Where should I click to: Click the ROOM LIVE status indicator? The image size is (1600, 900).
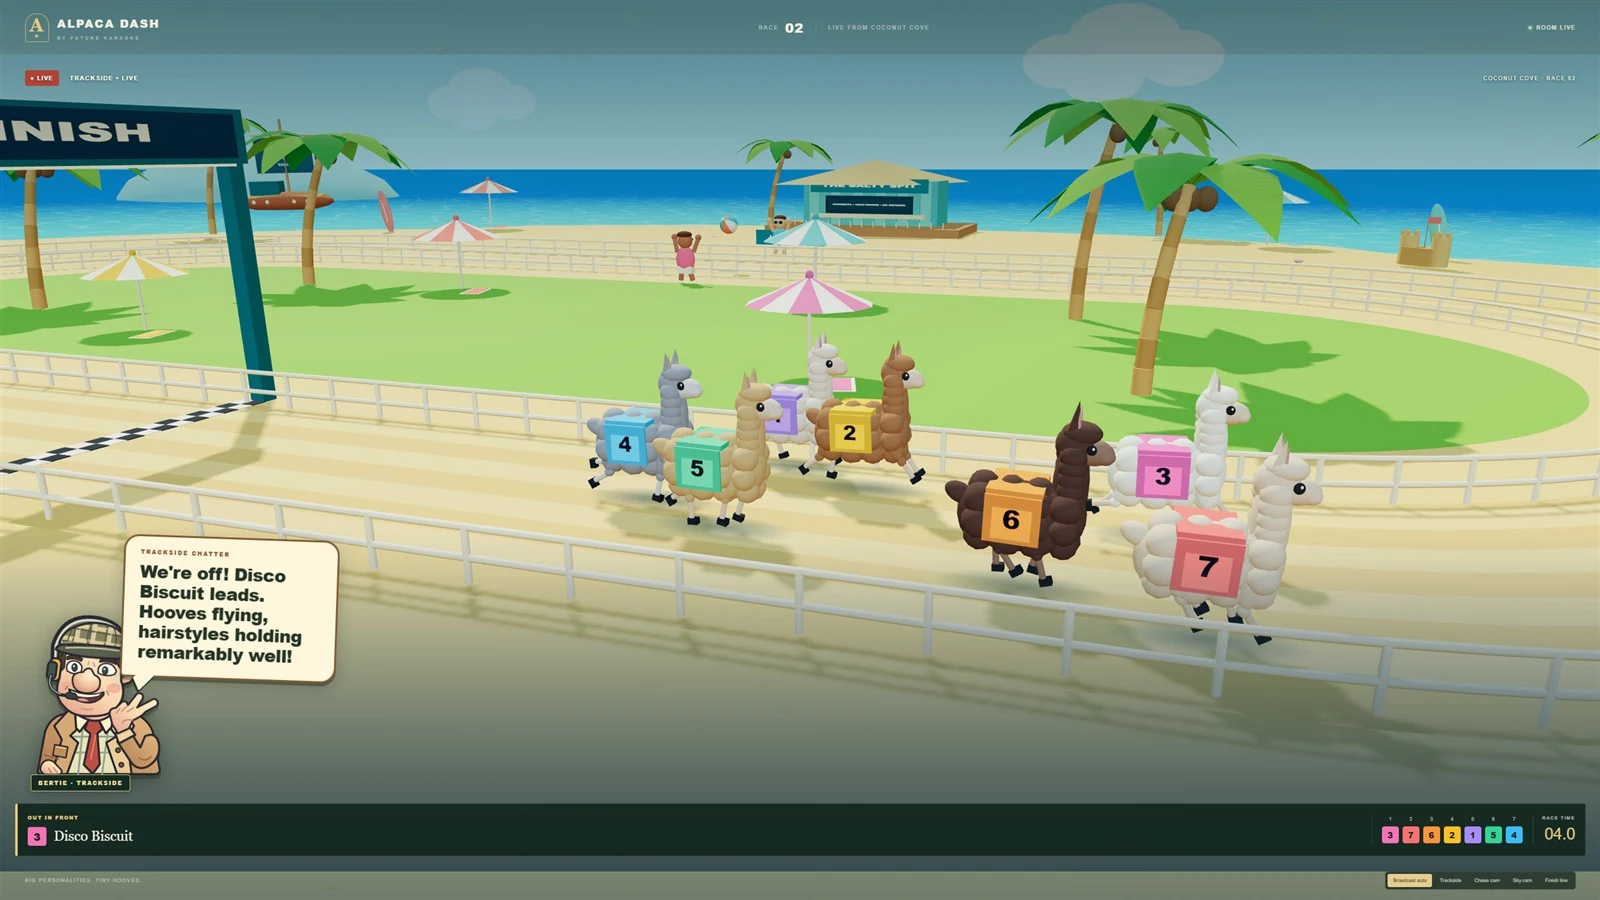click(x=1551, y=28)
